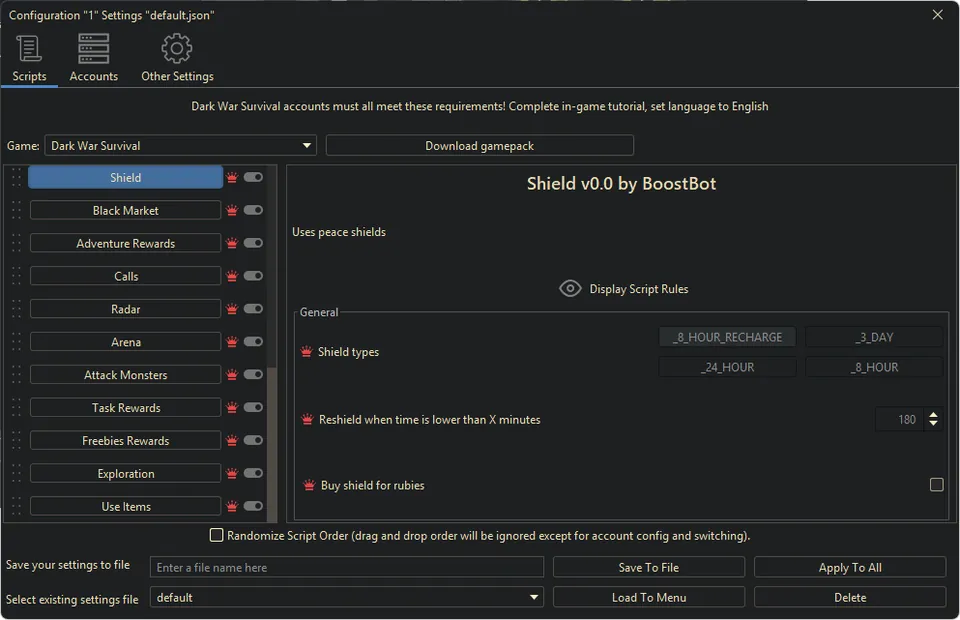
Task: Click the Apply To All button
Action: (x=850, y=567)
